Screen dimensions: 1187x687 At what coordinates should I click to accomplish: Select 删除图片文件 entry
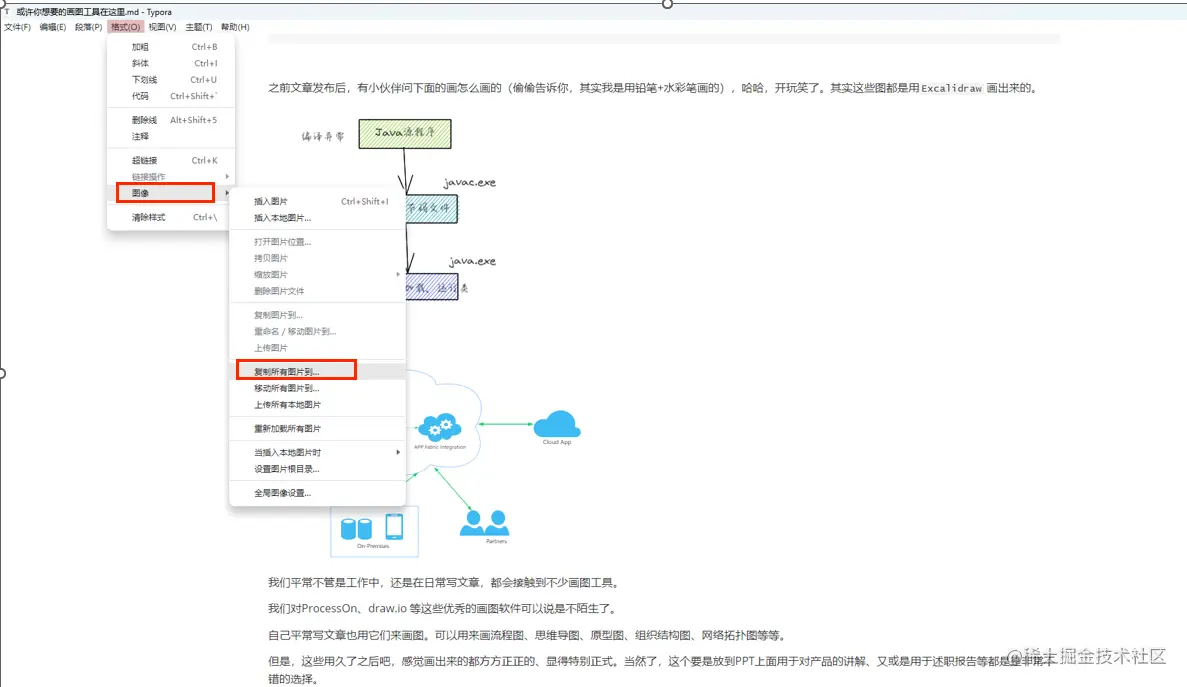point(318,291)
